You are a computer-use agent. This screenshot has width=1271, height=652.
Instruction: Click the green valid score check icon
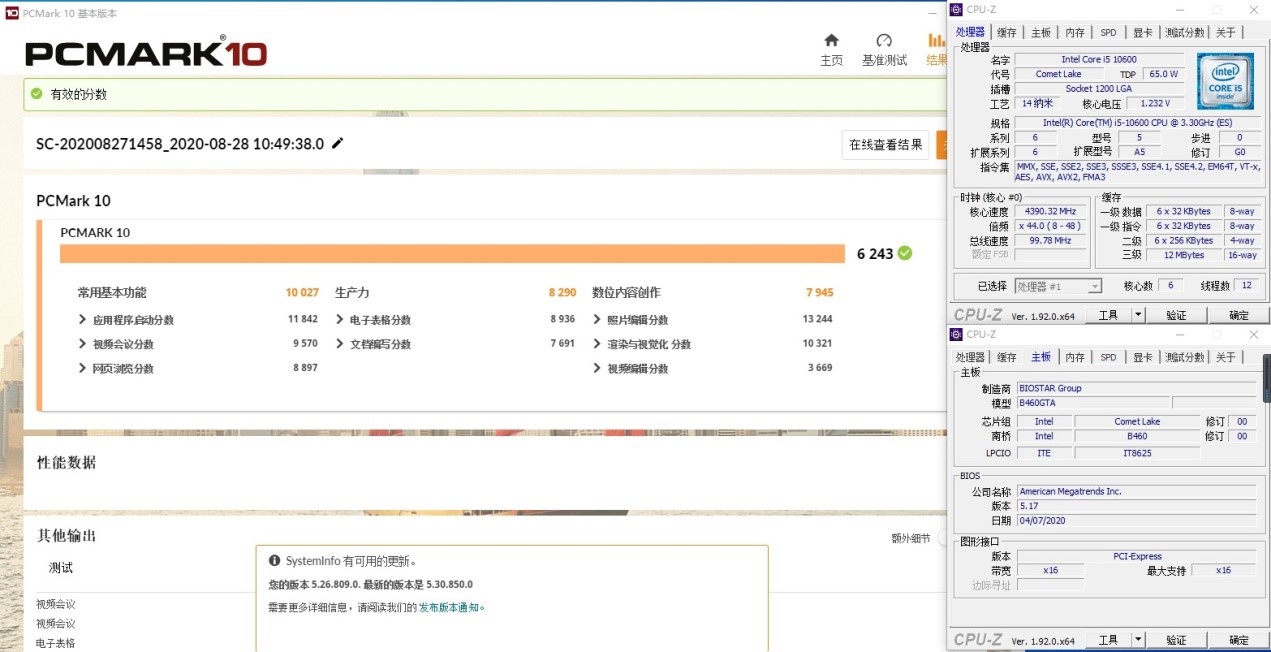click(x=37, y=94)
